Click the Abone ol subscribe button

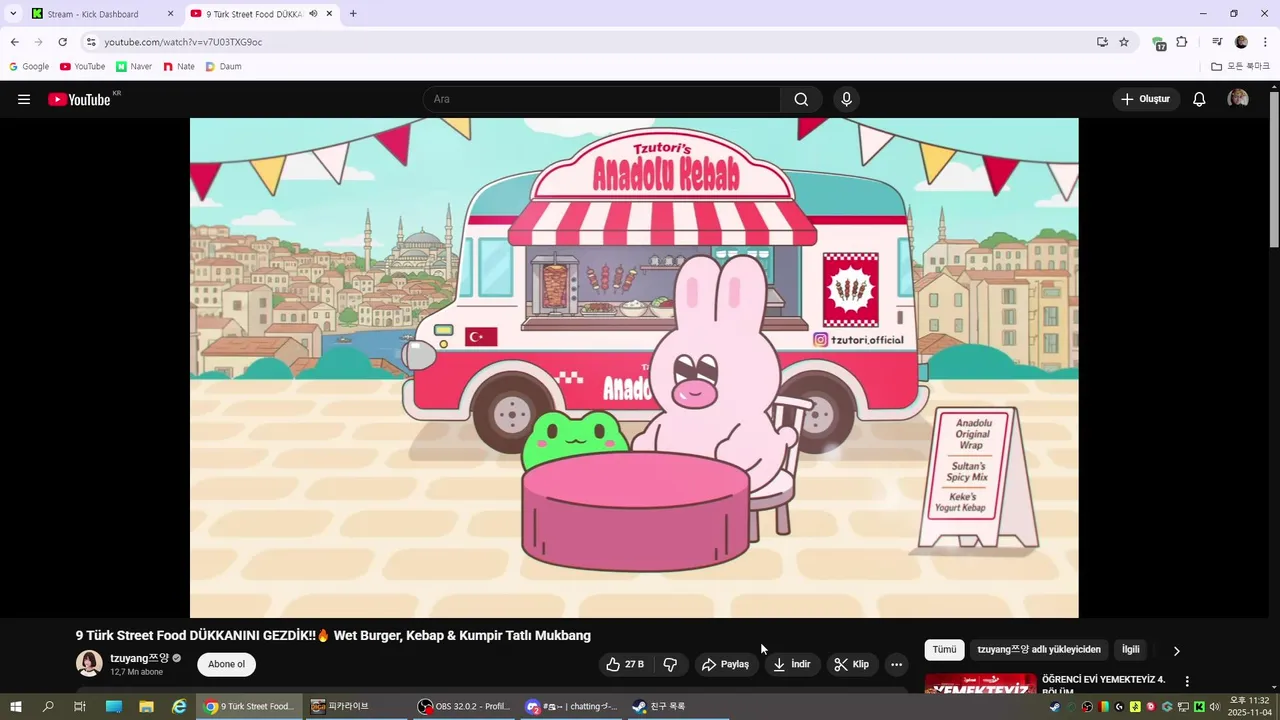coord(226,664)
